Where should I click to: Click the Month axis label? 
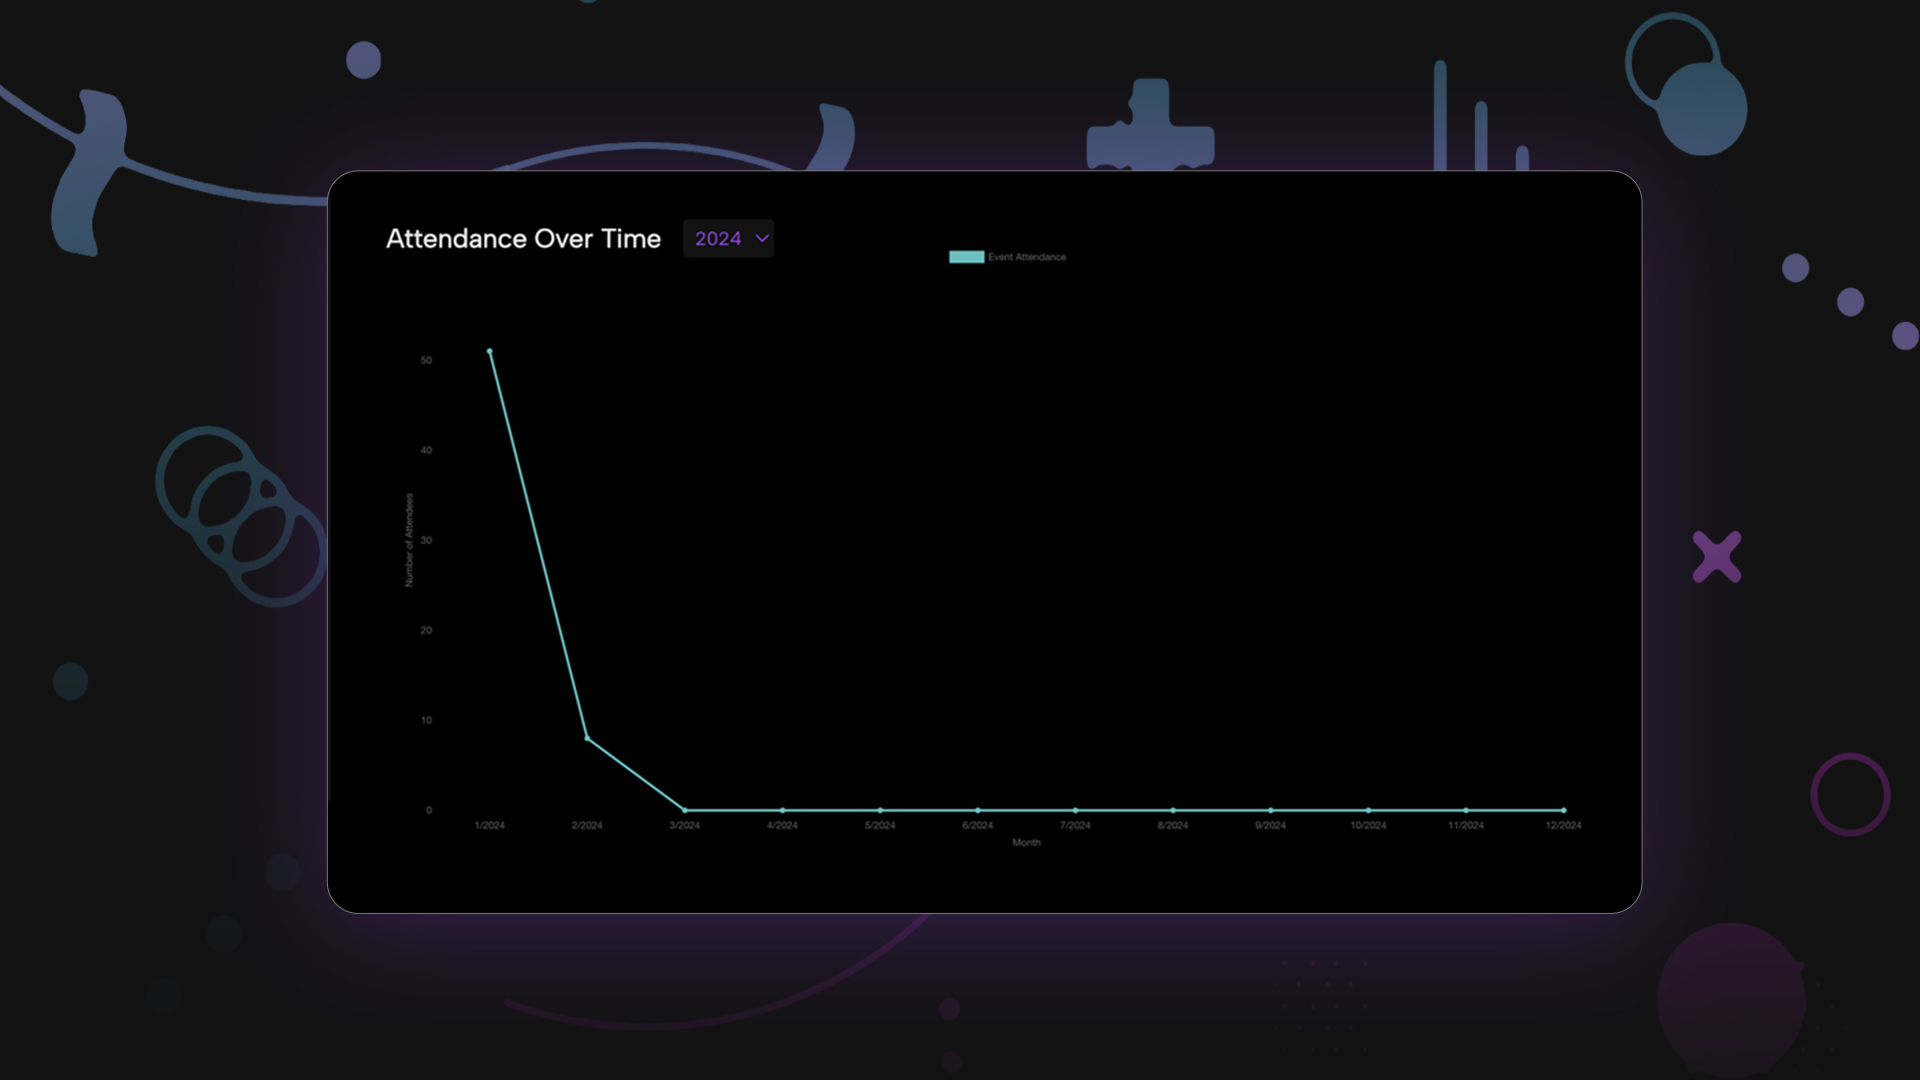click(x=1025, y=843)
